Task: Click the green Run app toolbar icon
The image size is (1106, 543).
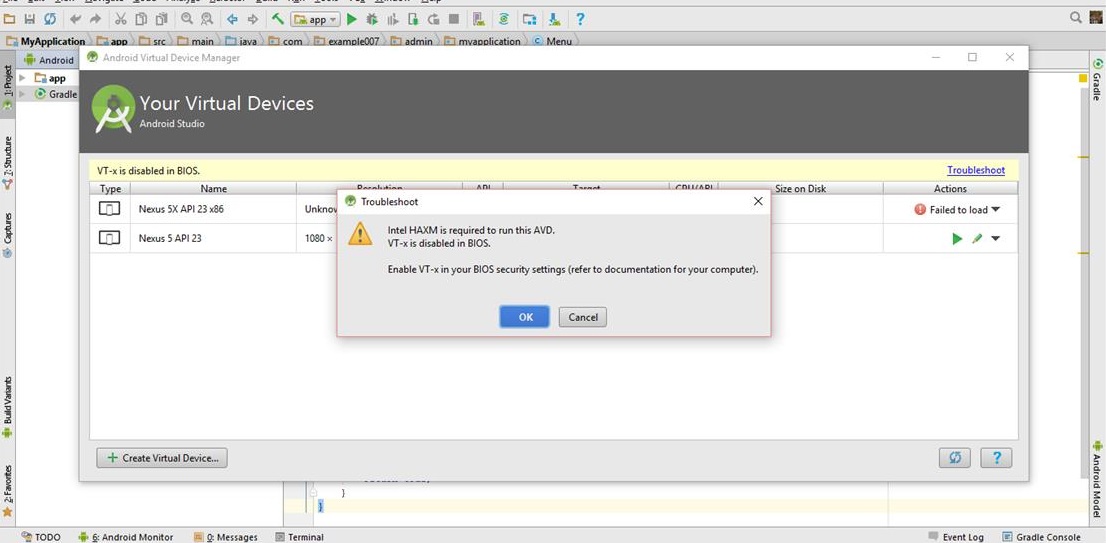Action: (x=352, y=19)
